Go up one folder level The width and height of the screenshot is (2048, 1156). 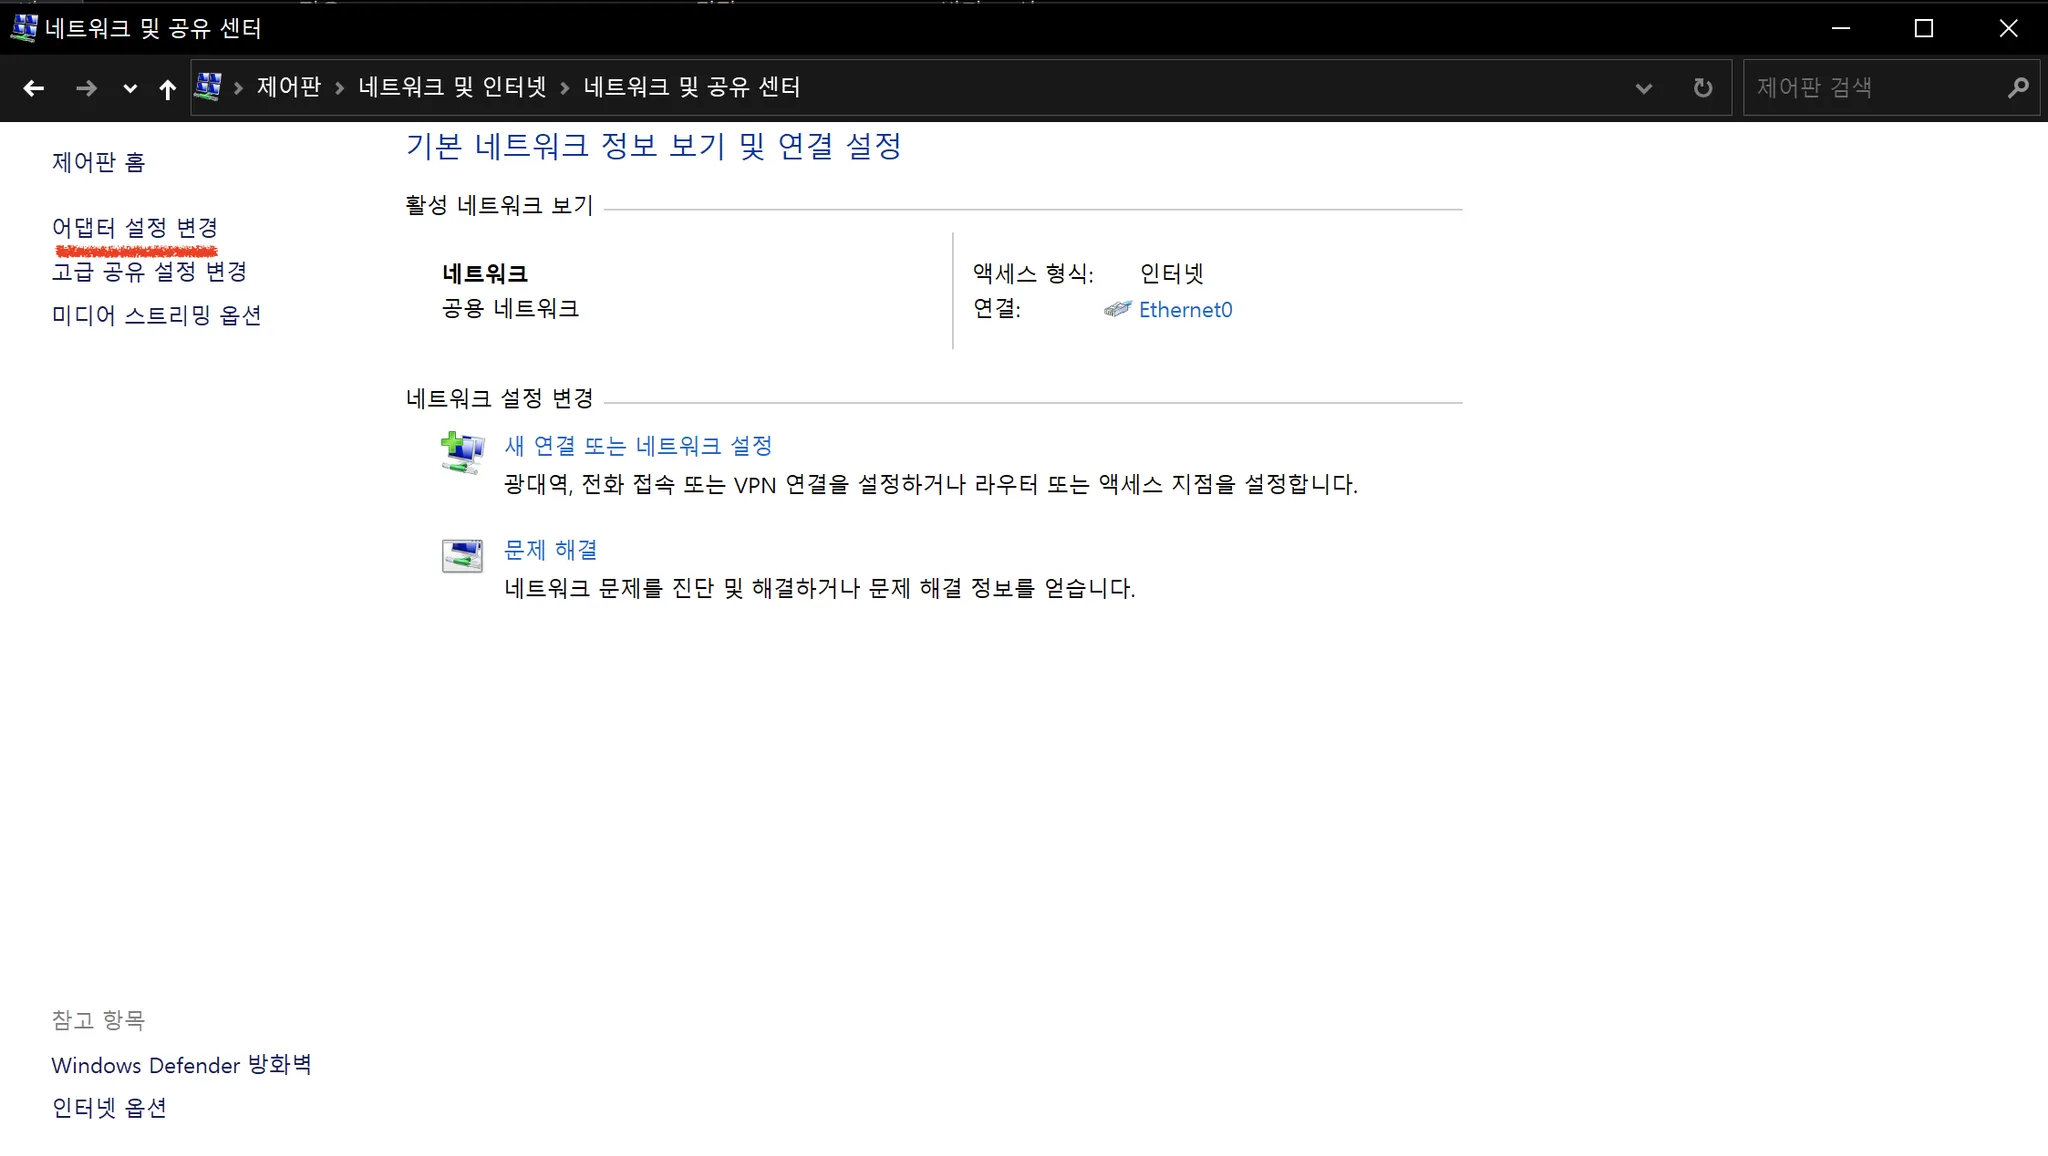click(x=167, y=89)
